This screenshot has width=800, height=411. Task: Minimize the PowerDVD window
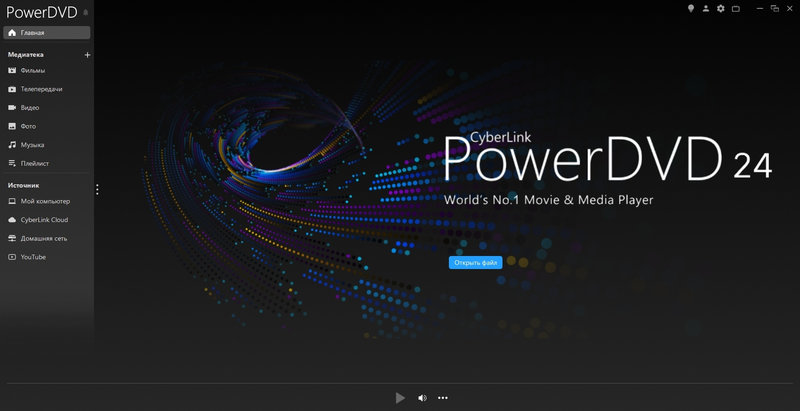[760, 8]
